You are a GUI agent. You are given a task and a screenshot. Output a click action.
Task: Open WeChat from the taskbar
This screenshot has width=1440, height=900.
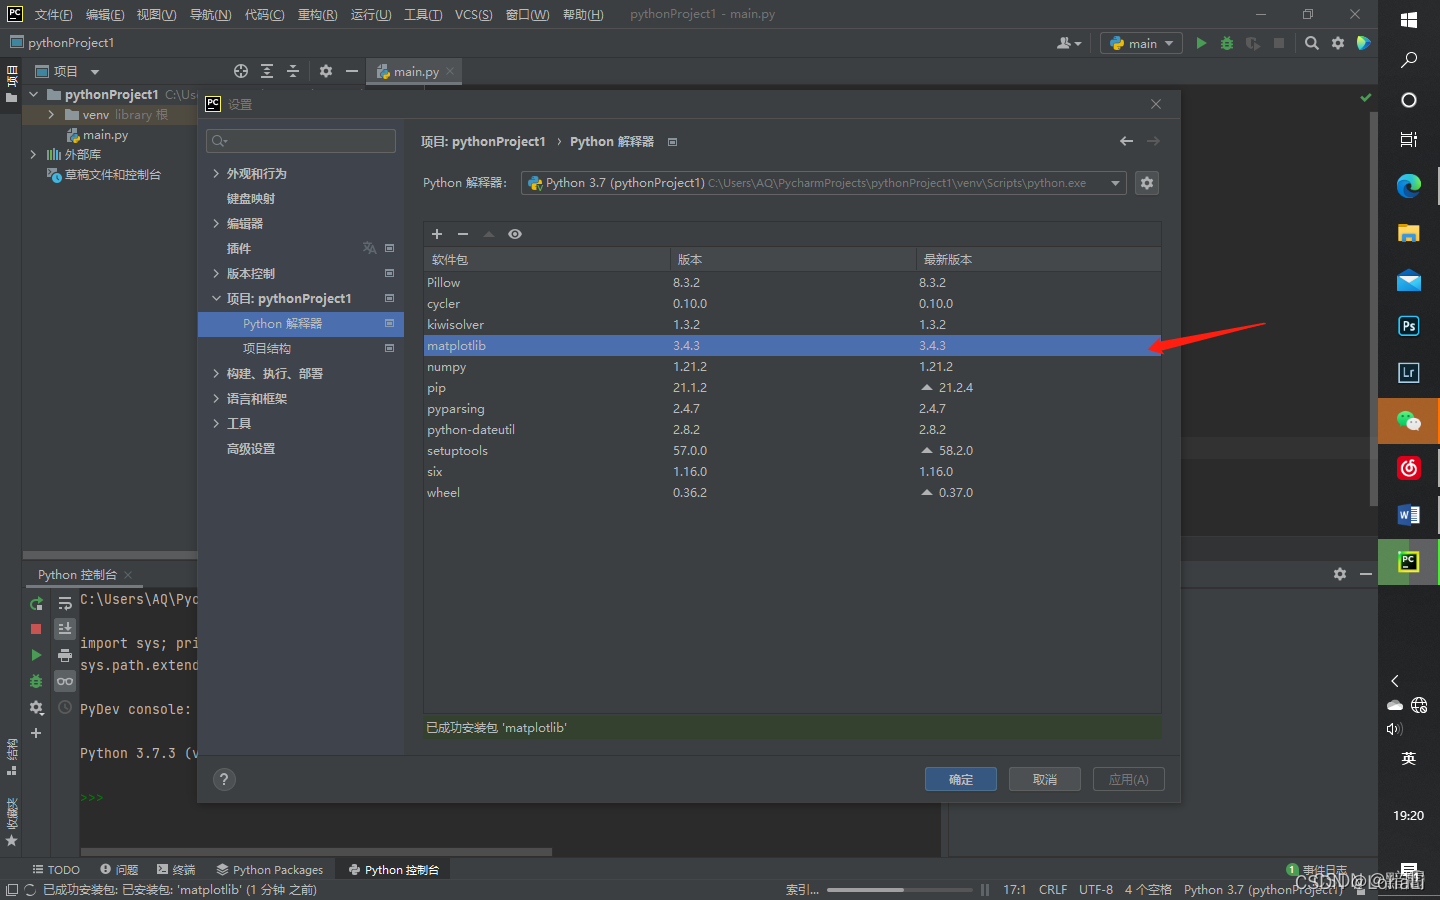(1408, 421)
